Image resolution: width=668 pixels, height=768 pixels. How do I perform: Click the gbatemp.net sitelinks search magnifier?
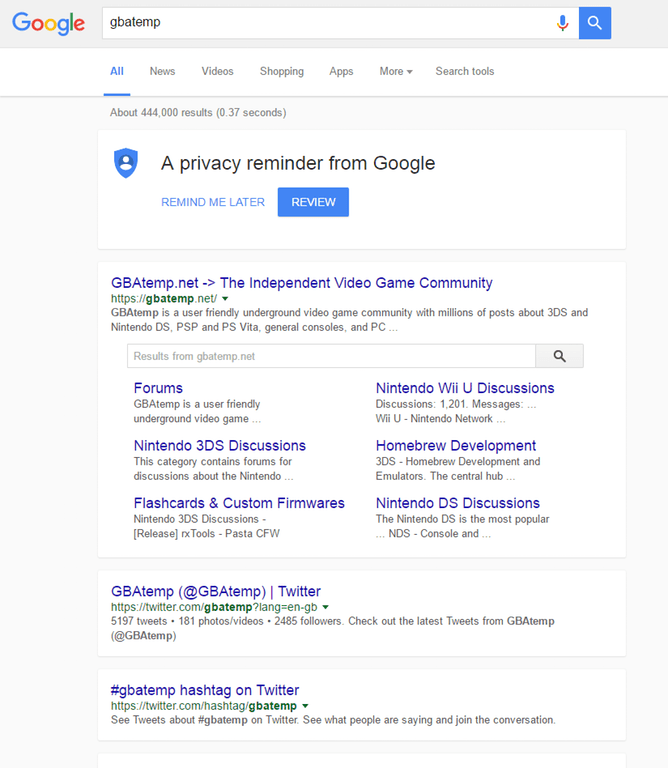pos(559,356)
